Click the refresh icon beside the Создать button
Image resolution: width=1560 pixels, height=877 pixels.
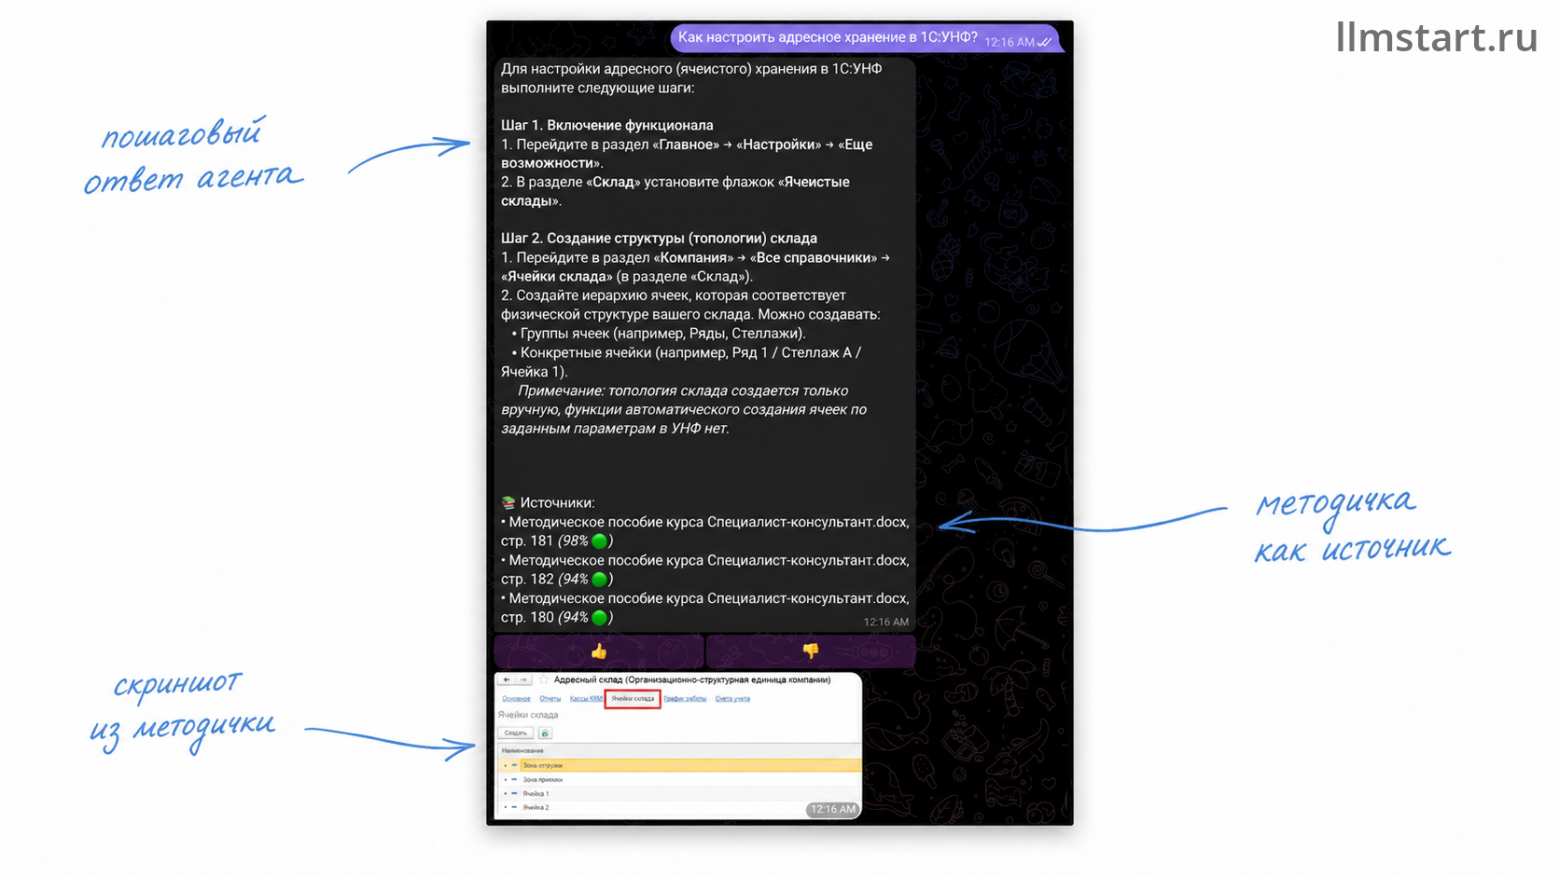click(545, 733)
